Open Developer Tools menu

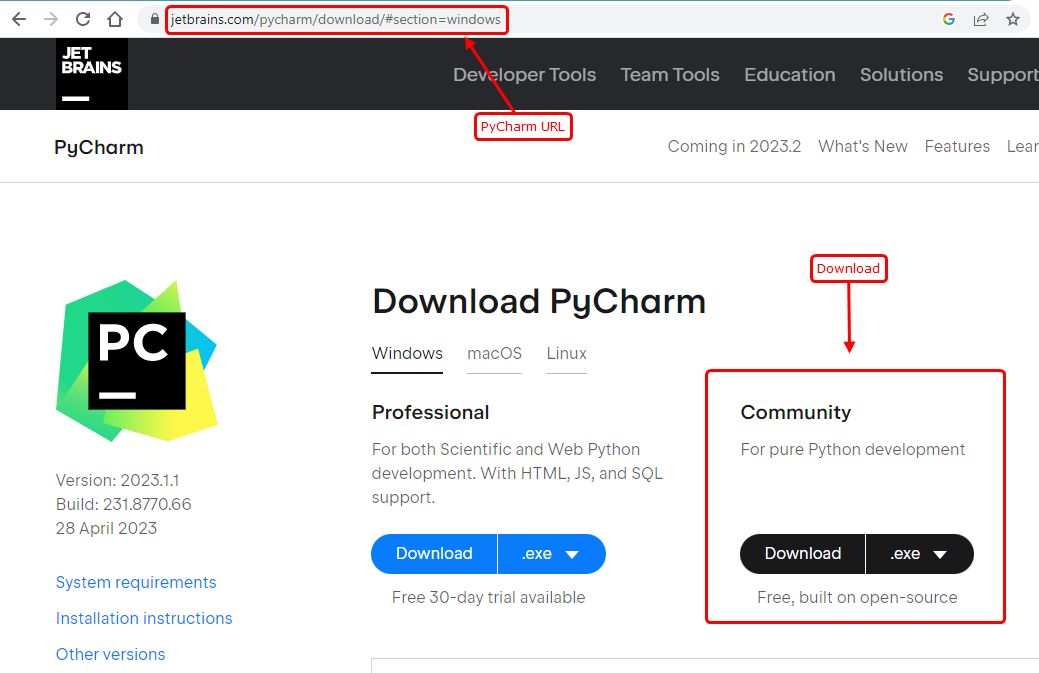pos(524,75)
